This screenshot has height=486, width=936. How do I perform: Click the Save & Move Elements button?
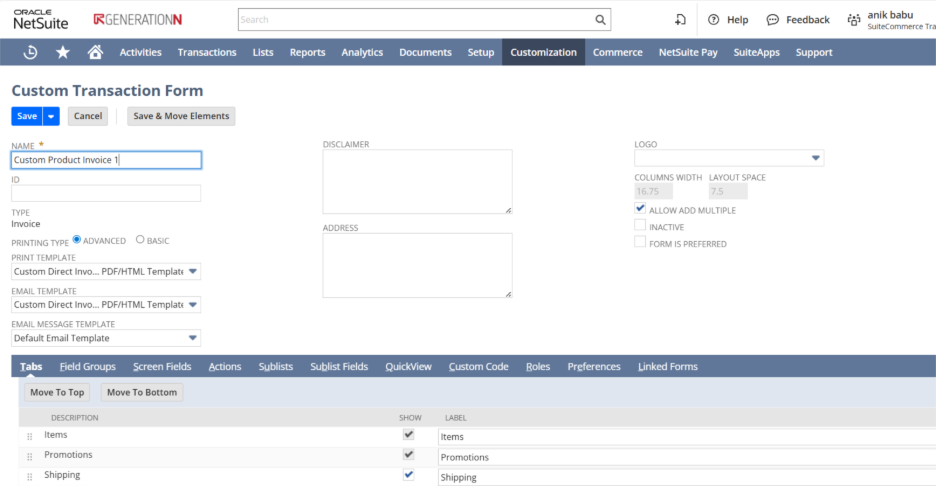click(x=181, y=116)
